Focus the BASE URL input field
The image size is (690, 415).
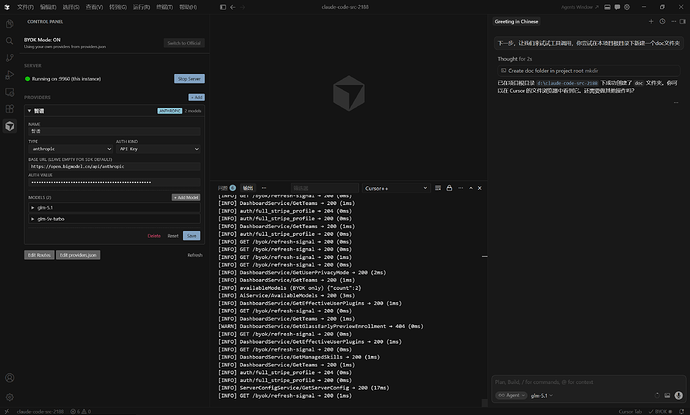(x=114, y=166)
